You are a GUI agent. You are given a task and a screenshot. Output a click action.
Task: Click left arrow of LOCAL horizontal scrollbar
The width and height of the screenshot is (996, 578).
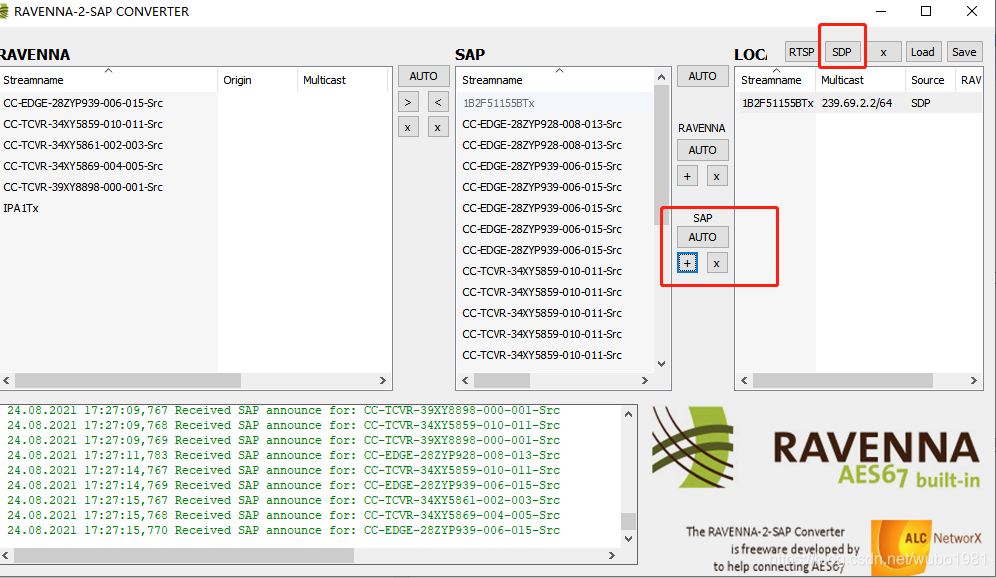744,380
